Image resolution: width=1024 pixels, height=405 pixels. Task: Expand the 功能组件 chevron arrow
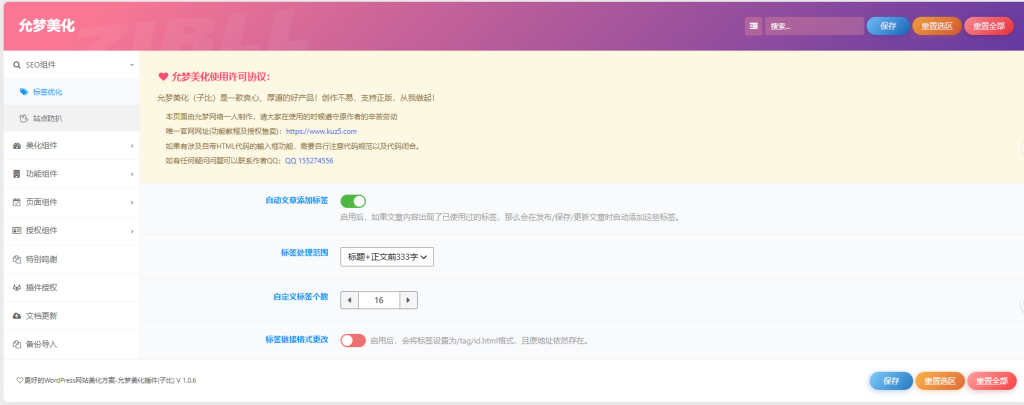tap(132, 174)
